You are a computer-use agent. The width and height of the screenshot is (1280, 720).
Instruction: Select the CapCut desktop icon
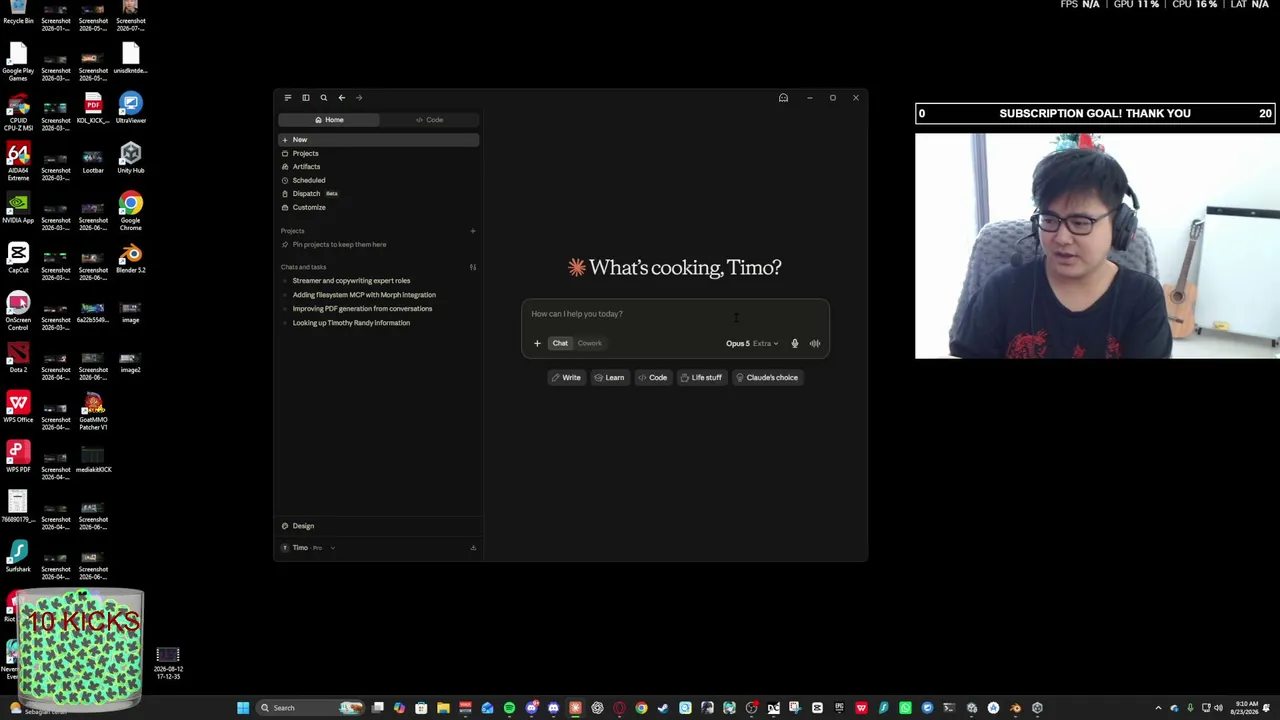[18, 258]
